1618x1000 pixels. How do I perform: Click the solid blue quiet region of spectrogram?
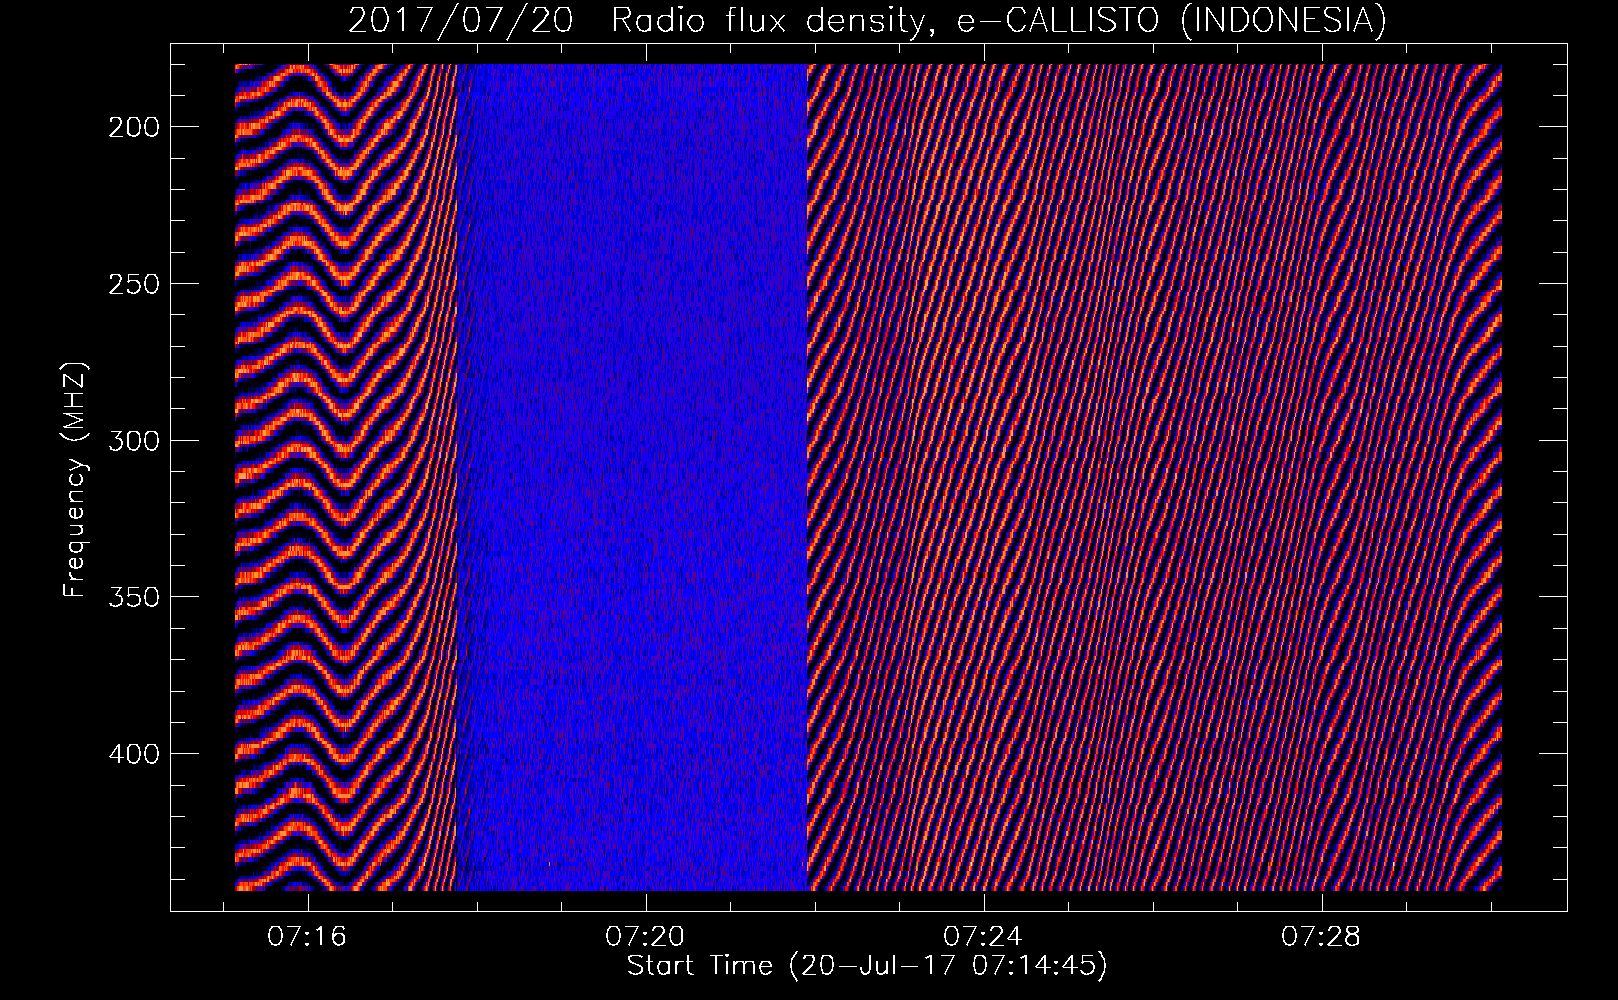[x=632, y=477]
